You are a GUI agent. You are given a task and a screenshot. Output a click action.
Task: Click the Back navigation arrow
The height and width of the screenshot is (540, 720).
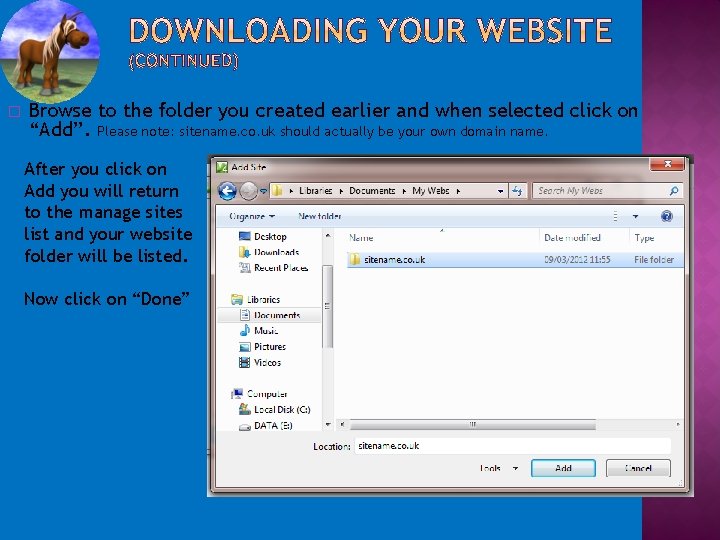pyautogui.click(x=227, y=191)
